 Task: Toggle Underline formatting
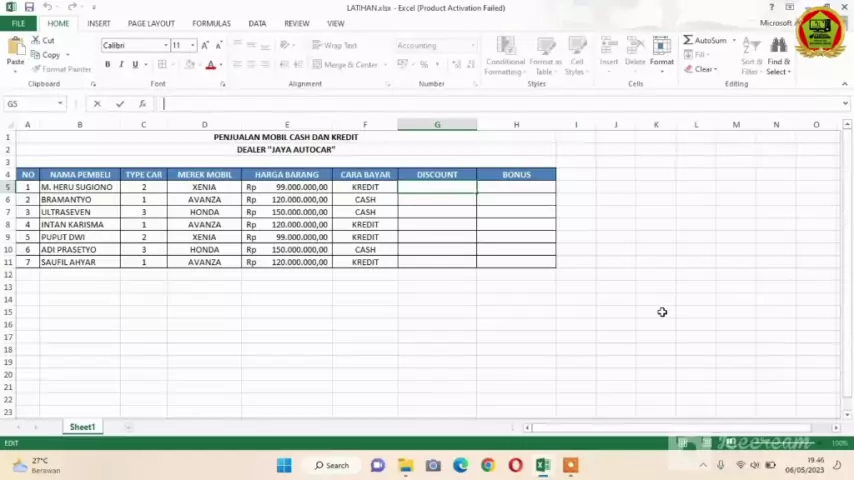[135, 65]
